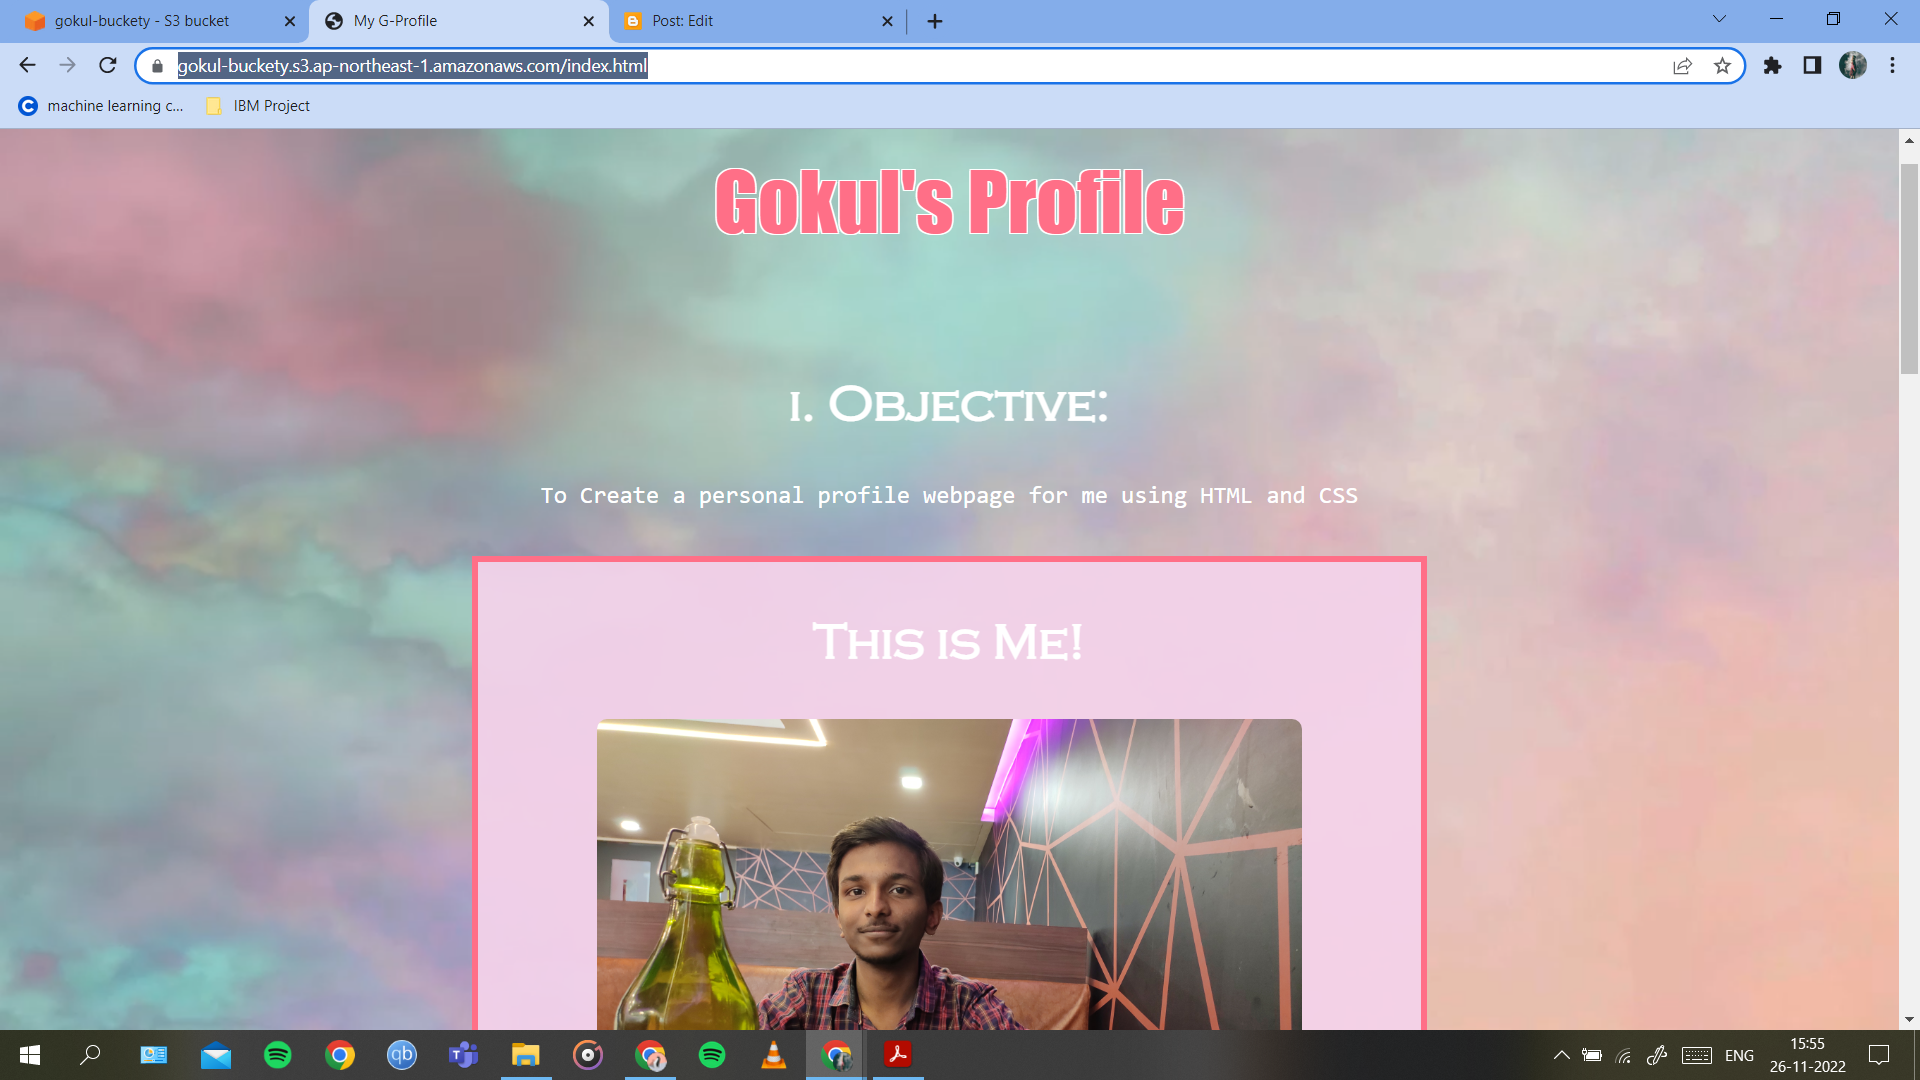Screen dimensions: 1920x1080
Task: Show hidden system tray icons
Action: [1561, 1055]
